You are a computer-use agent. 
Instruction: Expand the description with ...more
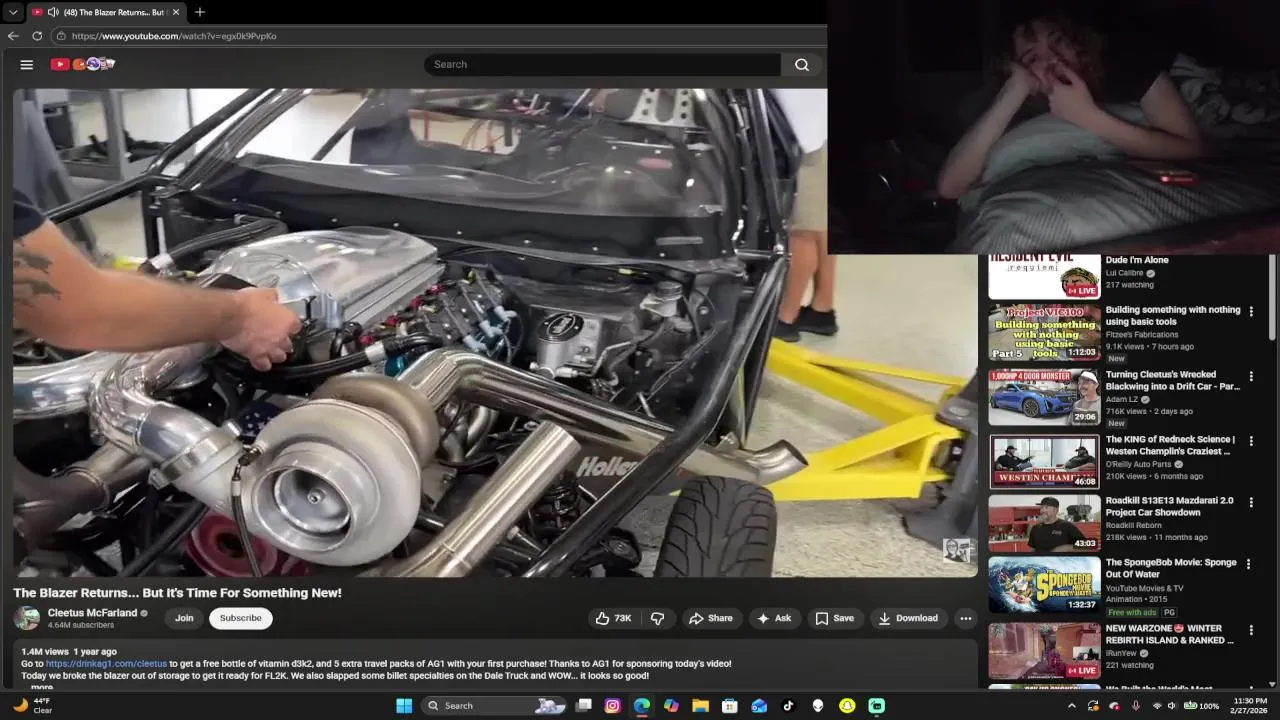coord(41,687)
